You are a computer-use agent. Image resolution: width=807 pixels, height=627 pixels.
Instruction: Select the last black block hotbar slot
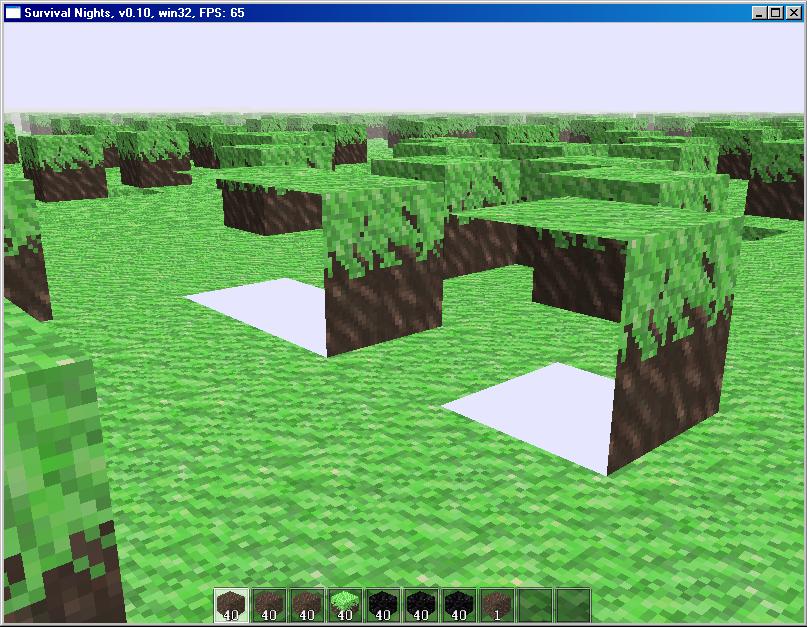click(457, 606)
